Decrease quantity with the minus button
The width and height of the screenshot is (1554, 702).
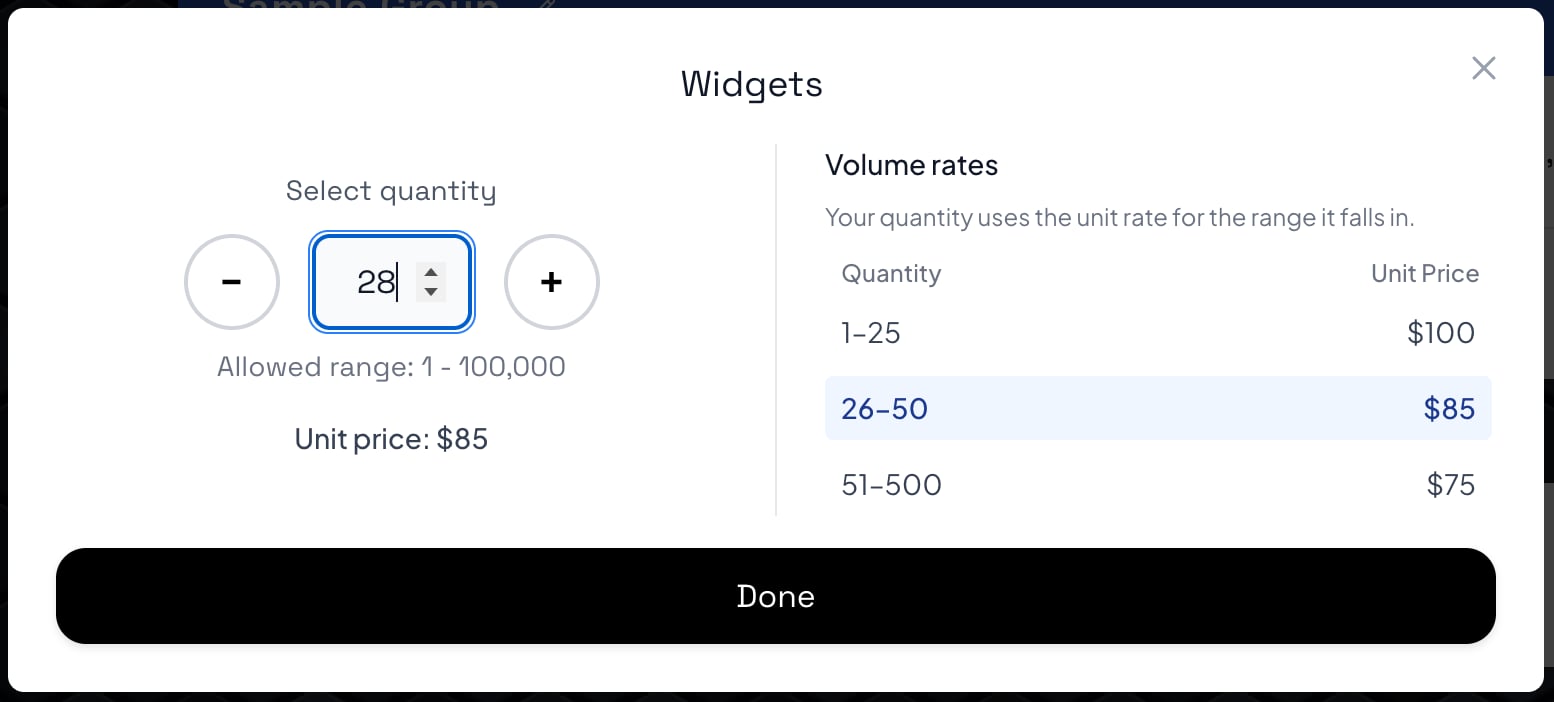232,282
